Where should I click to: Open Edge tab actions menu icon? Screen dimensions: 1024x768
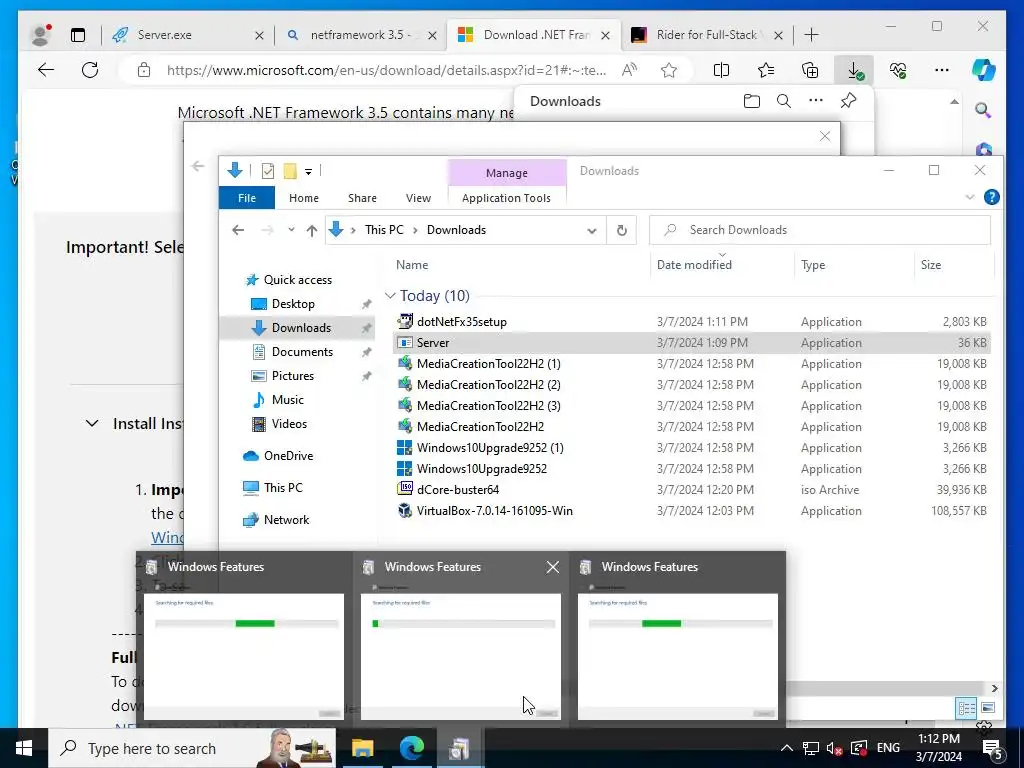78,35
